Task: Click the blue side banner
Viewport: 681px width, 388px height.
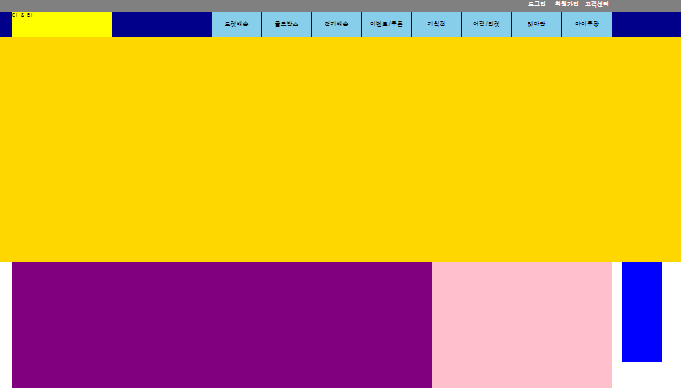Action: pos(641,312)
